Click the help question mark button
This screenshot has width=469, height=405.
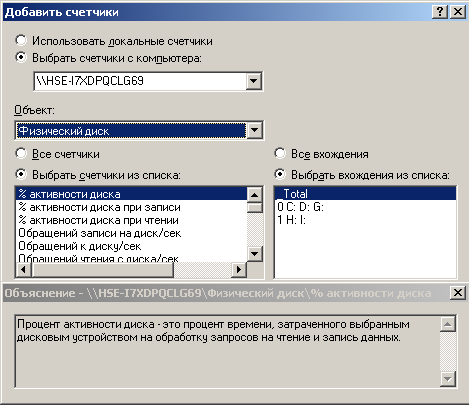click(440, 12)
